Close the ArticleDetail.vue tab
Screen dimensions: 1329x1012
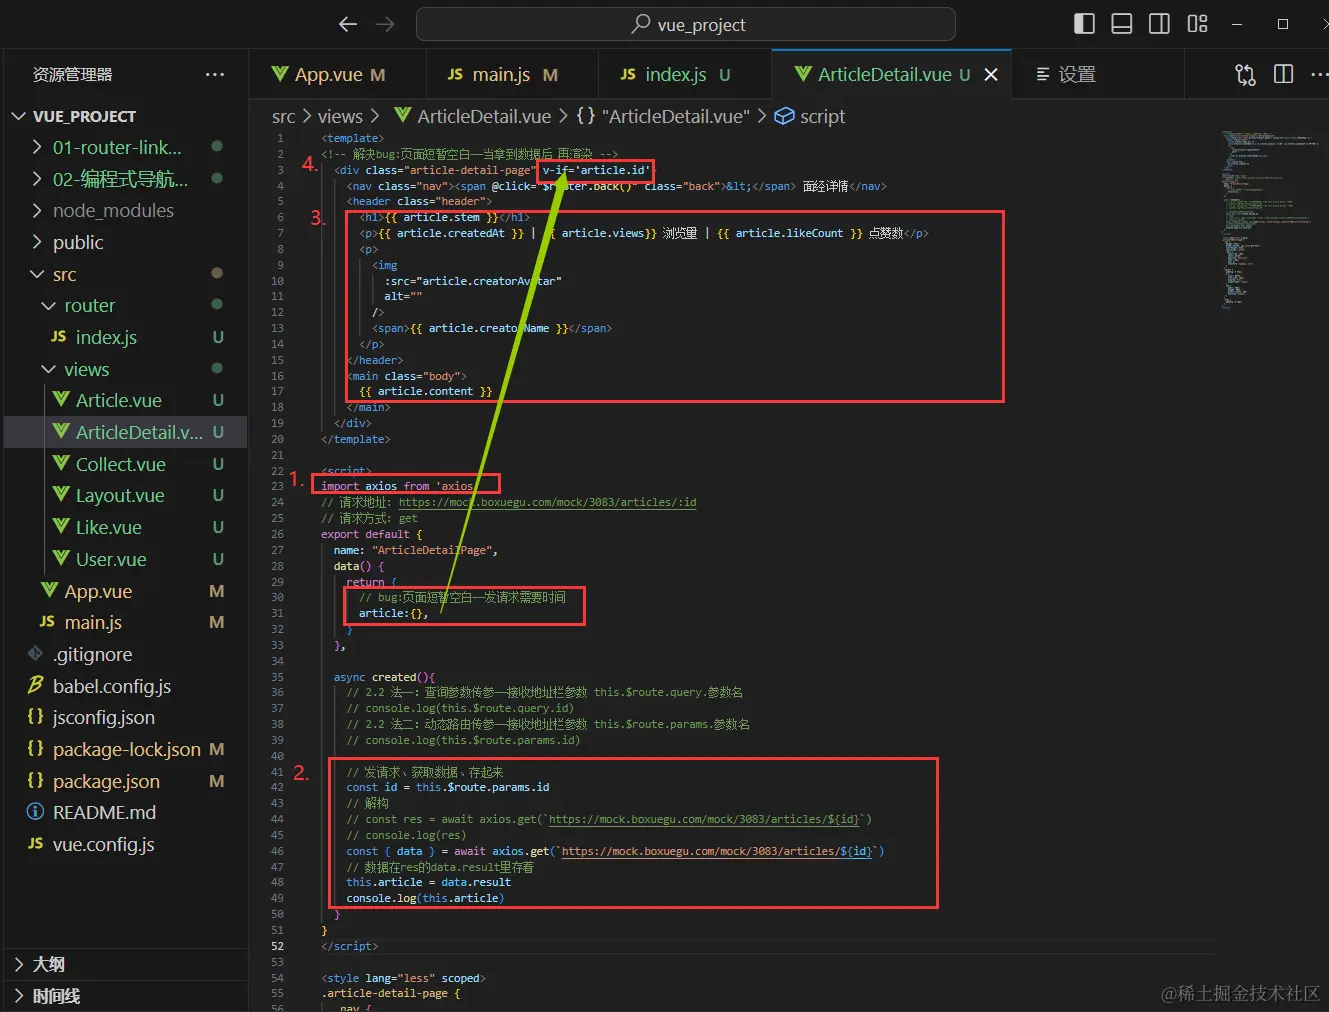(x=991, y=75)
